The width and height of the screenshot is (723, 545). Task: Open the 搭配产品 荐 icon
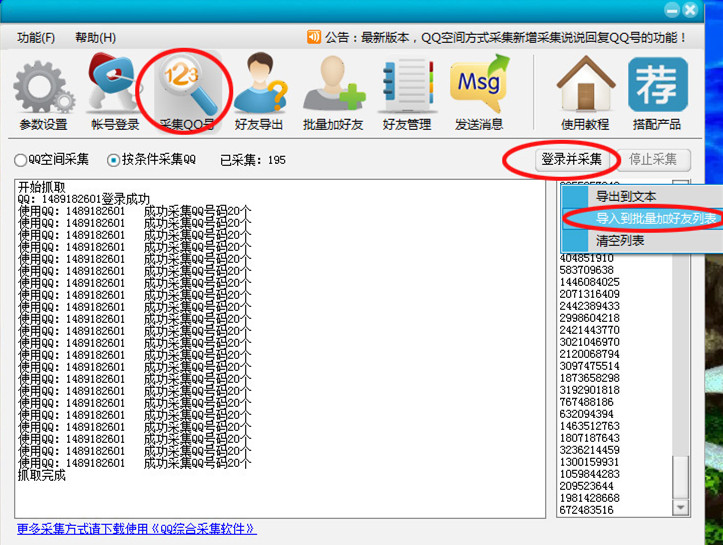[658, 84]
